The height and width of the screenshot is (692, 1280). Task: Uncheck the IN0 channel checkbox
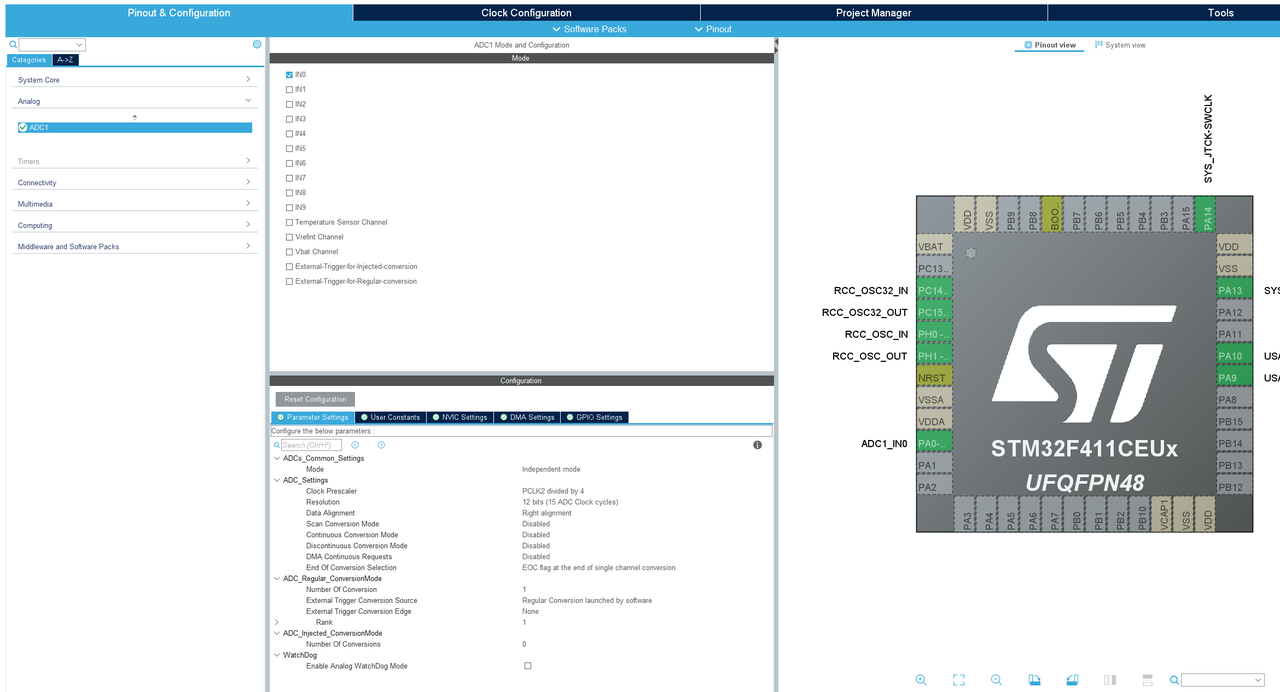point(289,75)
